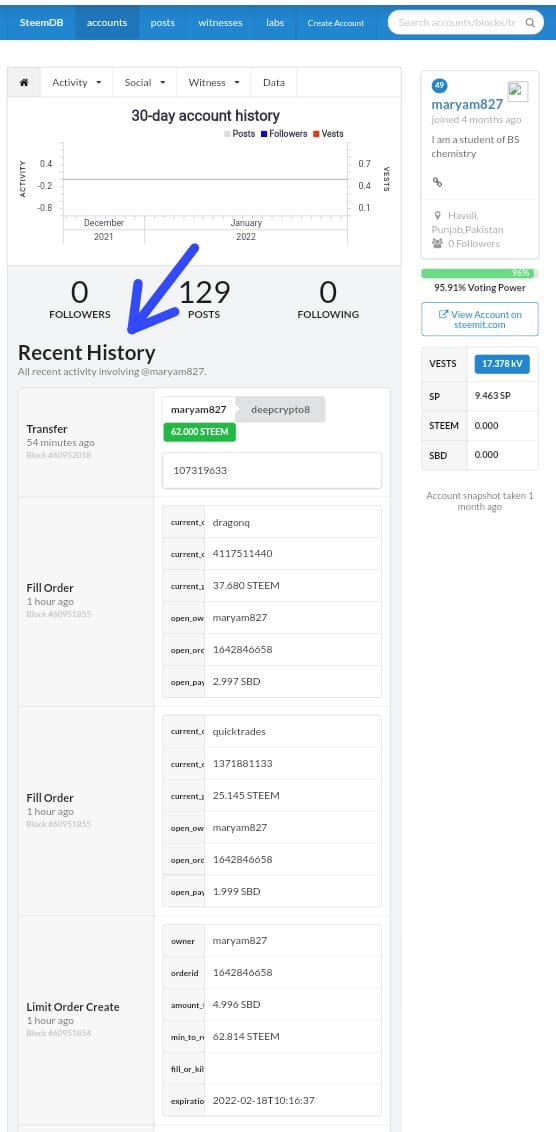Viewport: 556px width, 1132px height.
Task: Click the followers people icon
Action: [x=437, y=243]
